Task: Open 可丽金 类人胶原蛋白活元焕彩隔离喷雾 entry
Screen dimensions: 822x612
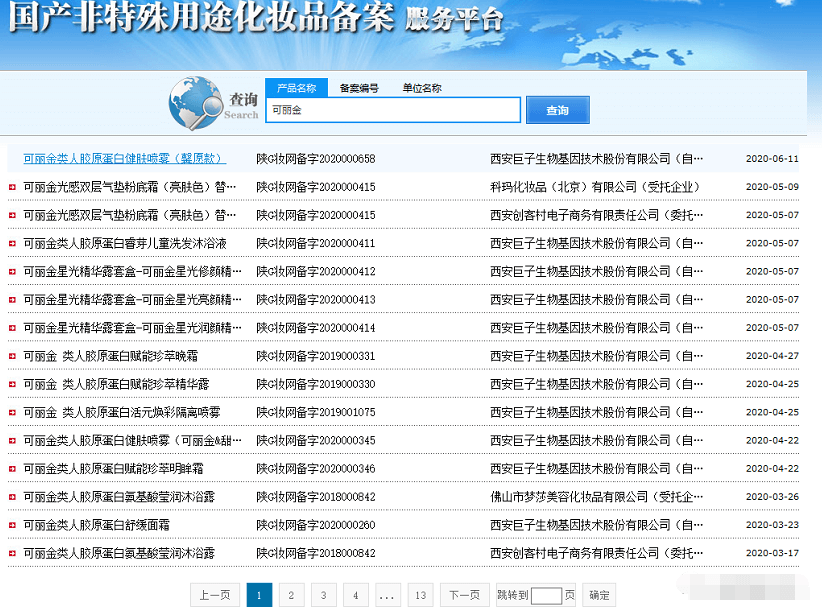Action: pos(122,412)
